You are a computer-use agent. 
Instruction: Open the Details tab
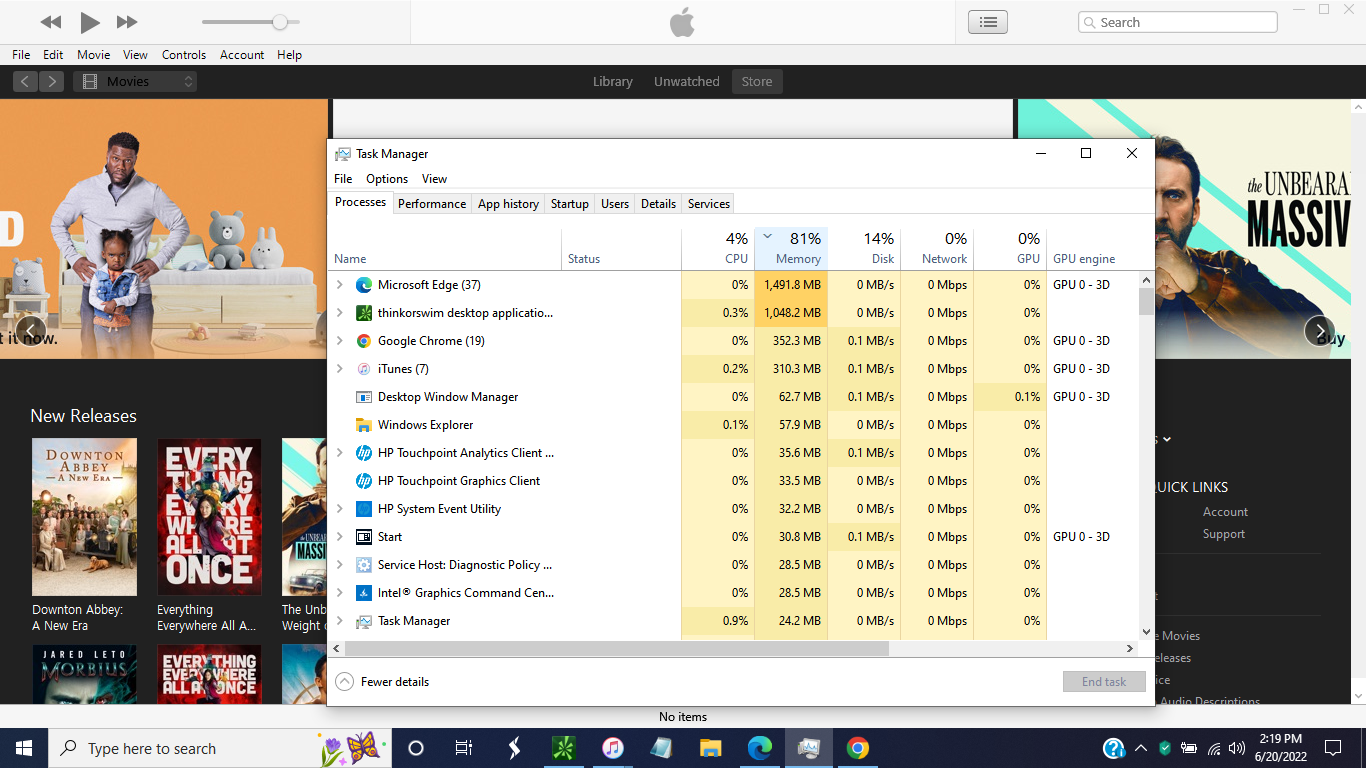[658, 204]
